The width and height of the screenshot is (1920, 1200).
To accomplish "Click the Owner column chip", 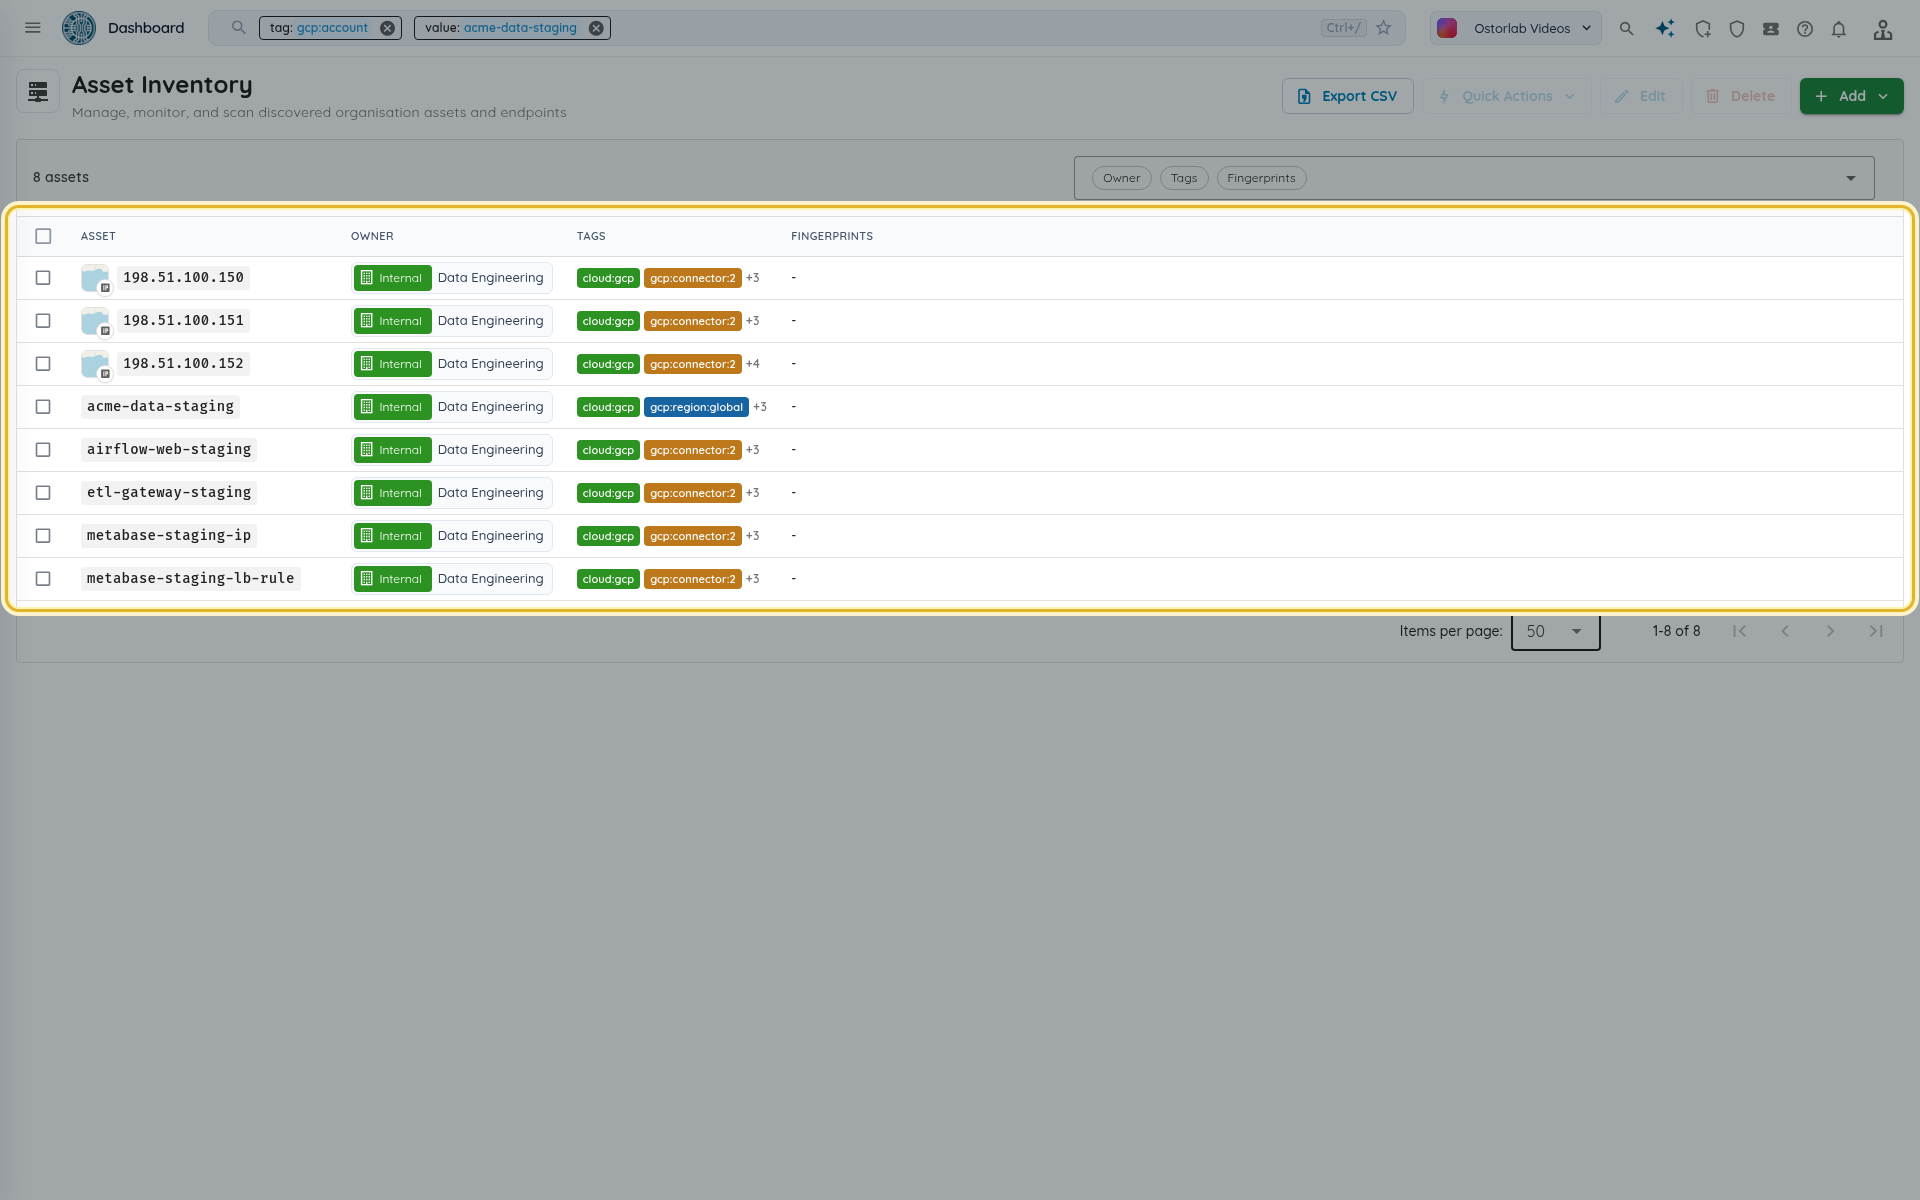I will click(1121, 178).
